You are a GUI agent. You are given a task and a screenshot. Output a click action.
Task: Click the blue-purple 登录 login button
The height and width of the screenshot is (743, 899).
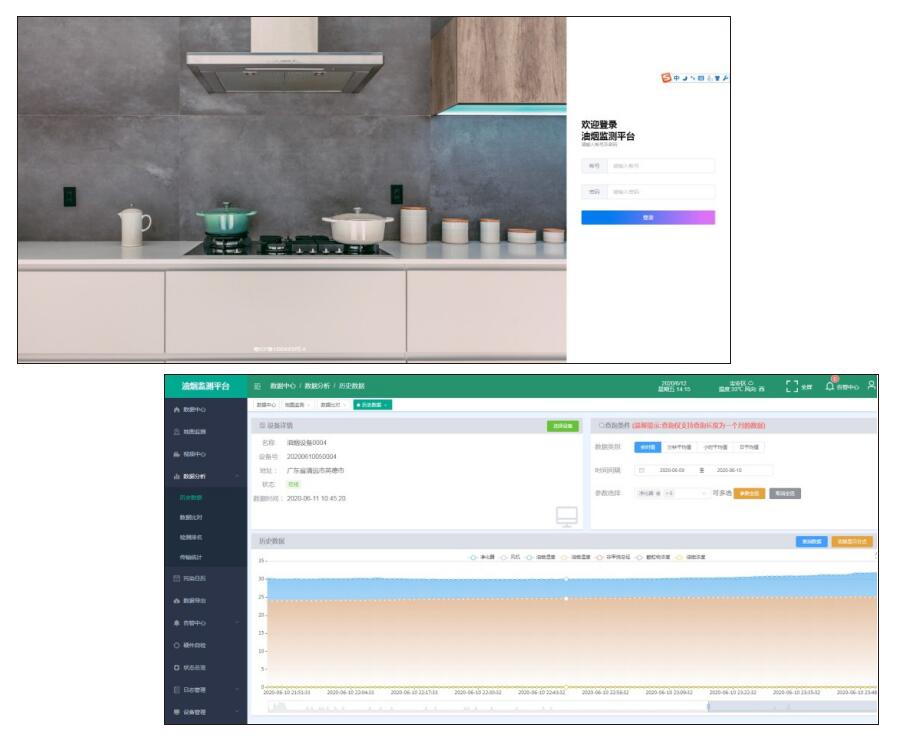tap(648, 217)
